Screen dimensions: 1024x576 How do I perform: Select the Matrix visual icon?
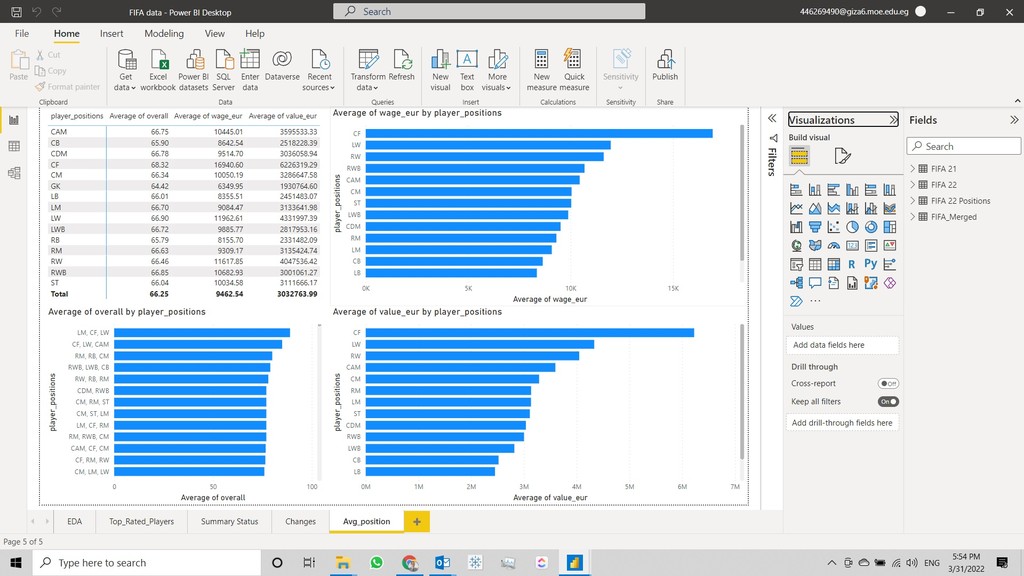[833, 264]
